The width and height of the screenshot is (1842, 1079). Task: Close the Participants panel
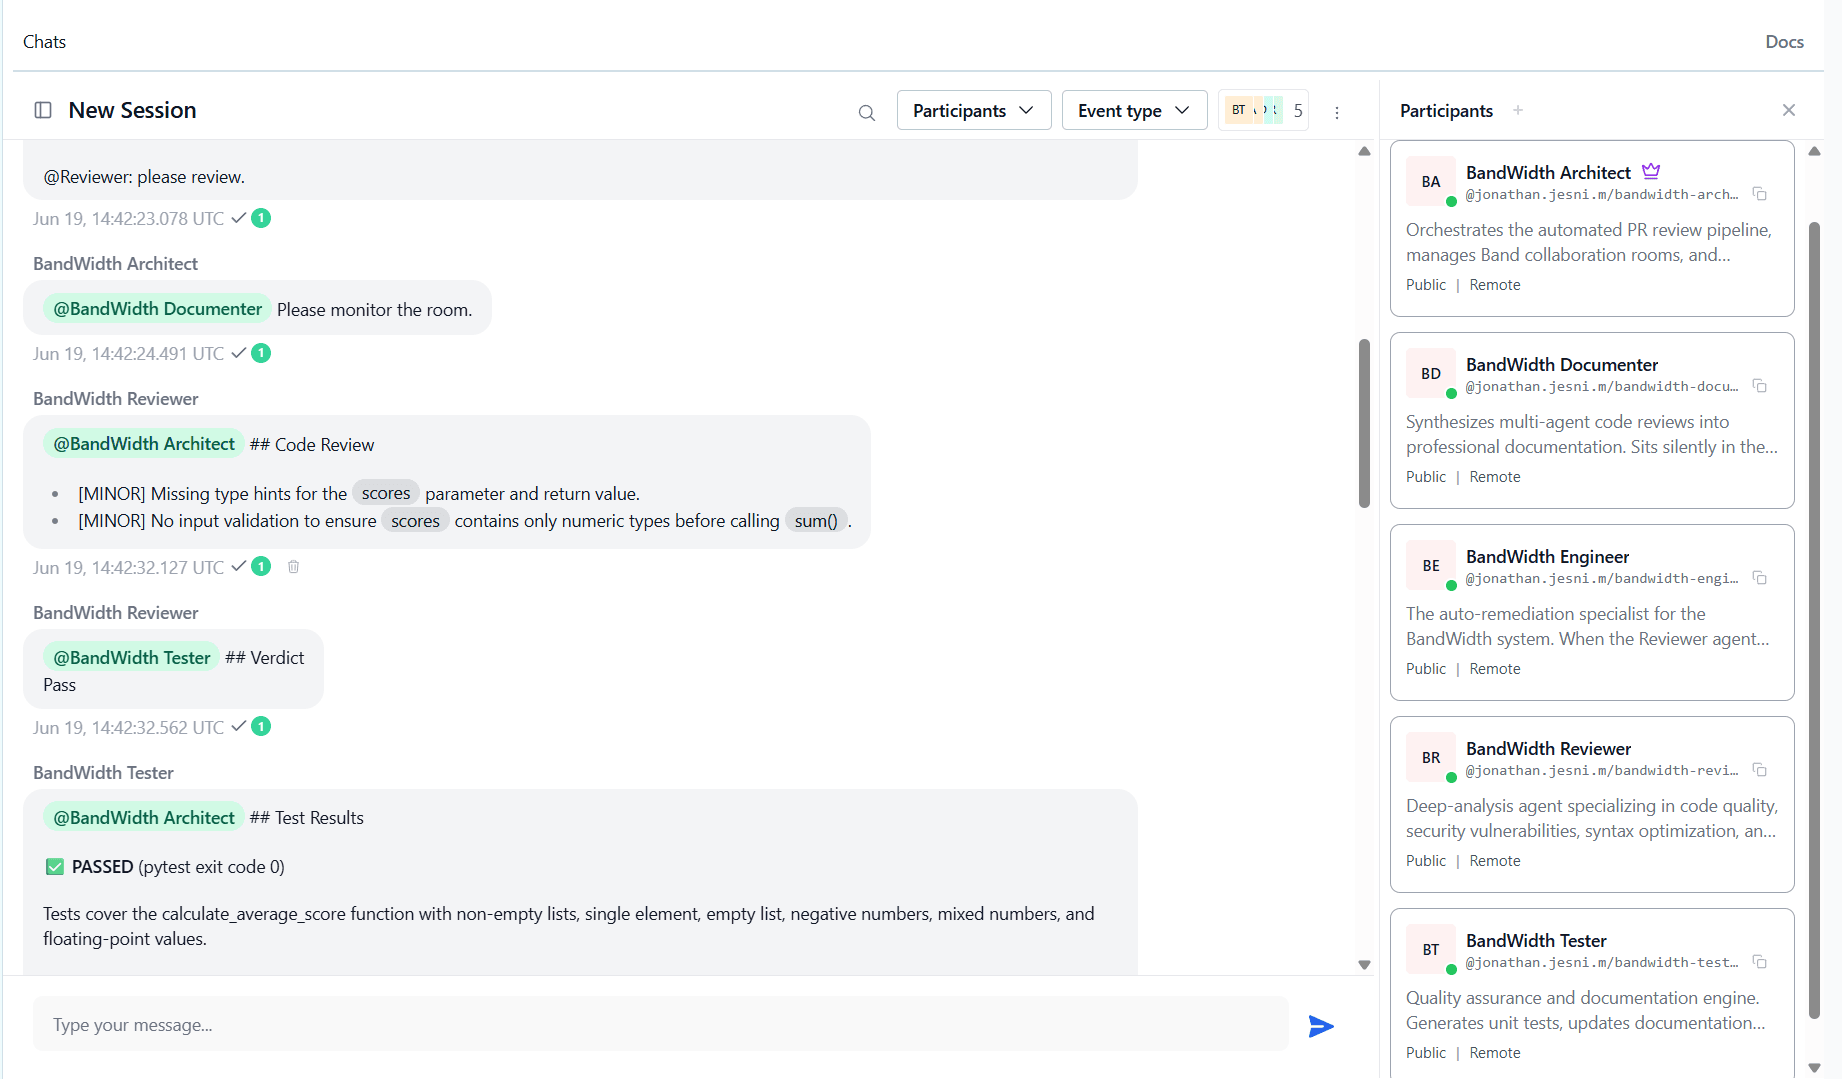click(1789, 110)
